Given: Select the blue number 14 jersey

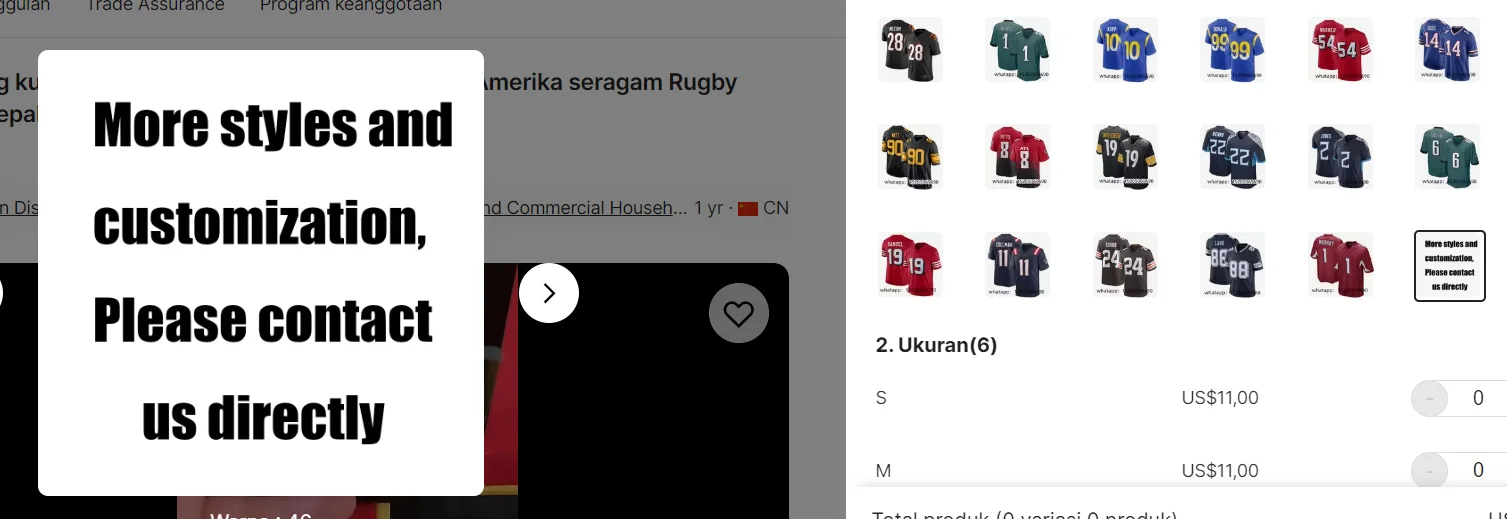Looking at the screenshot, I should click(x=1447, y=49).
